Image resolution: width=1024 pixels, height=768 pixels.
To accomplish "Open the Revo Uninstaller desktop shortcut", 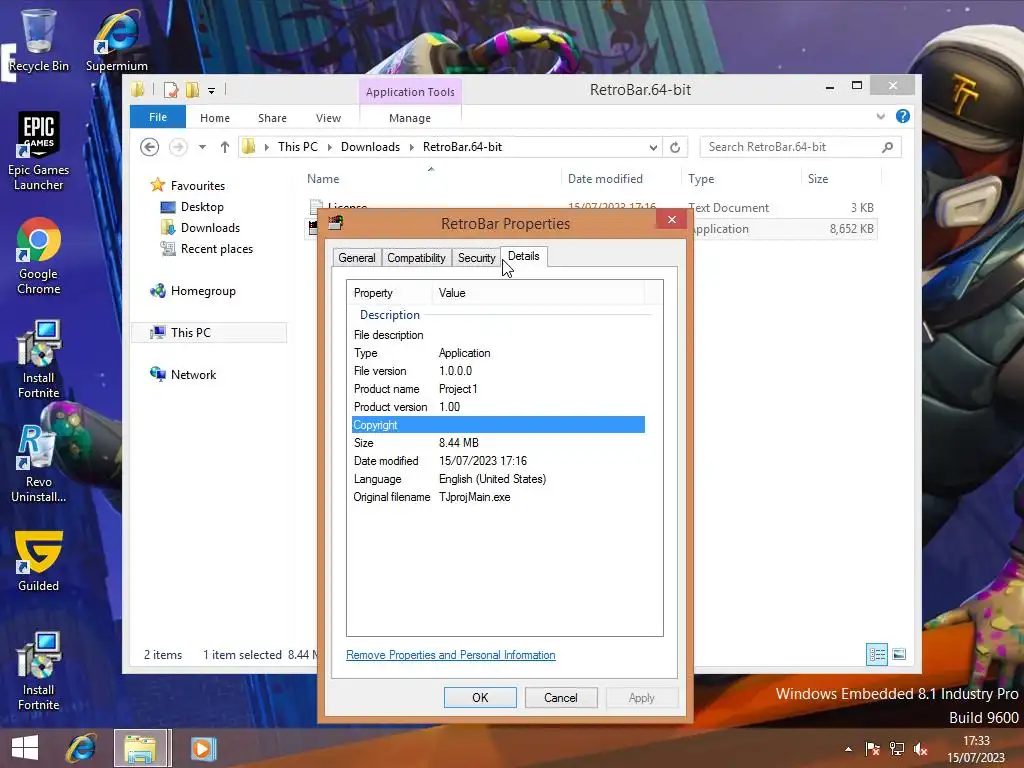I will [38, 464].
